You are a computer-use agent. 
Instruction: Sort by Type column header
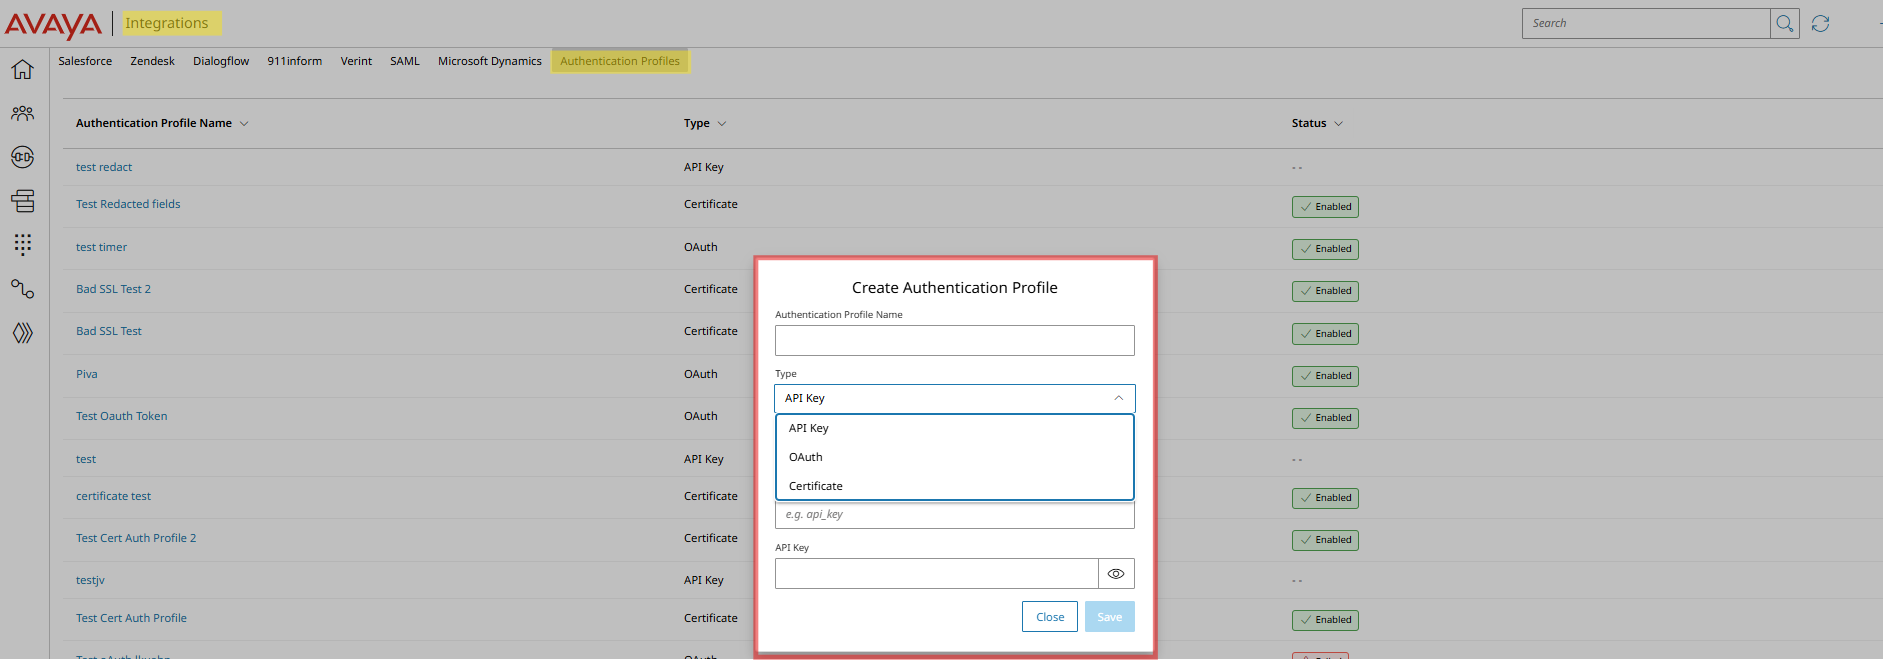705,123
